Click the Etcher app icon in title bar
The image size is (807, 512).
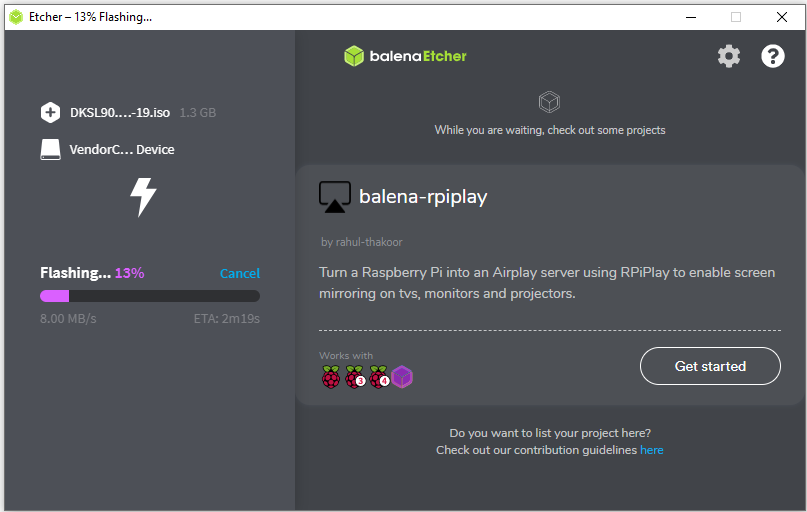[x=16, y=17]
